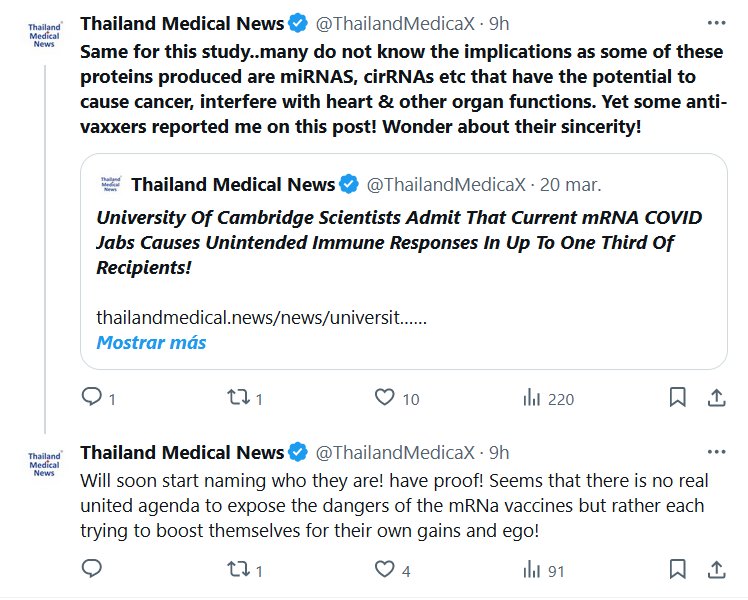Share the first tweet

click(716, 398)
